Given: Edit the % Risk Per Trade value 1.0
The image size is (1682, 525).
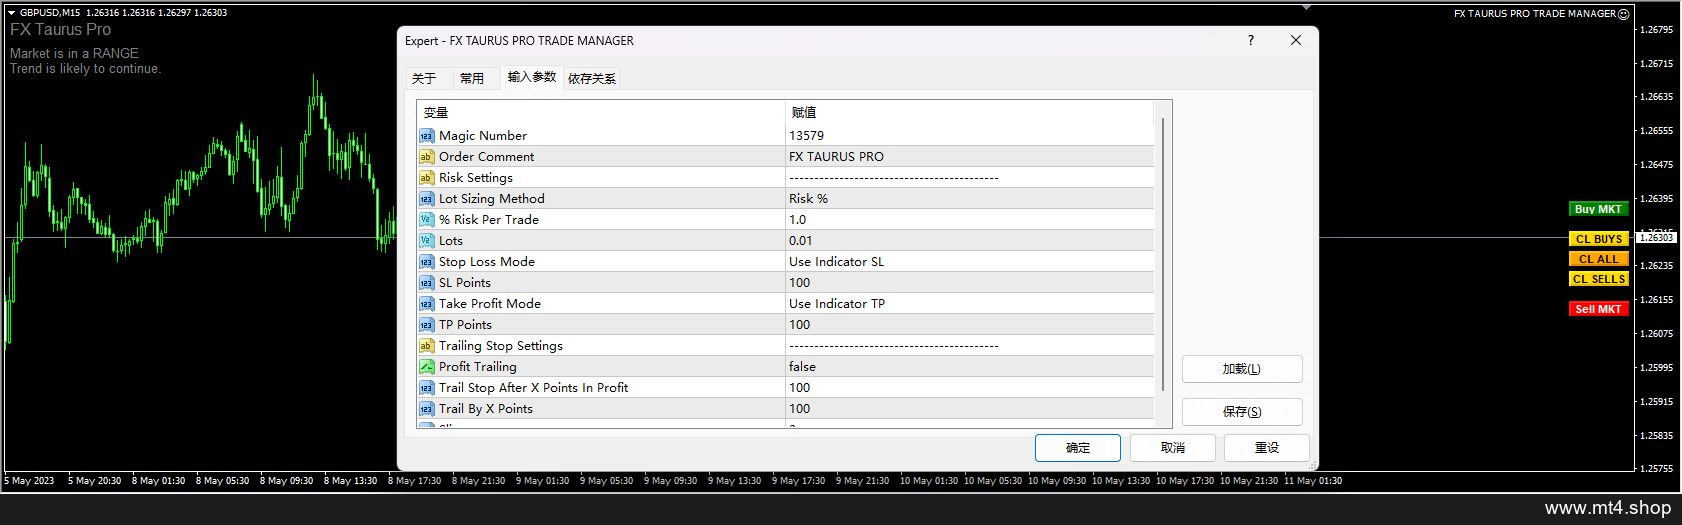Looking at the screenshot, I should click(969, 220).
